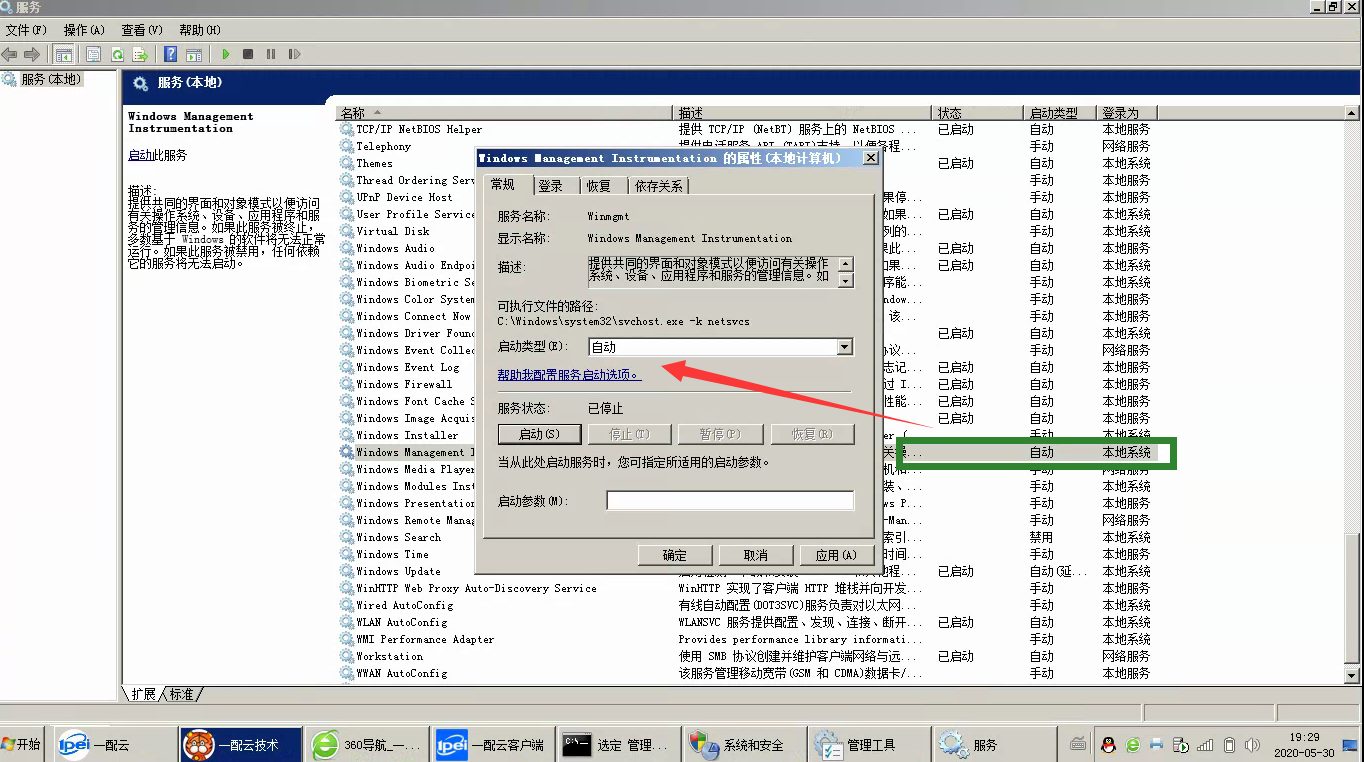The width and height of the screenshot is (1364, 762).
Task: Sort by the 描述 column header
Action: (x=803, y=113)
